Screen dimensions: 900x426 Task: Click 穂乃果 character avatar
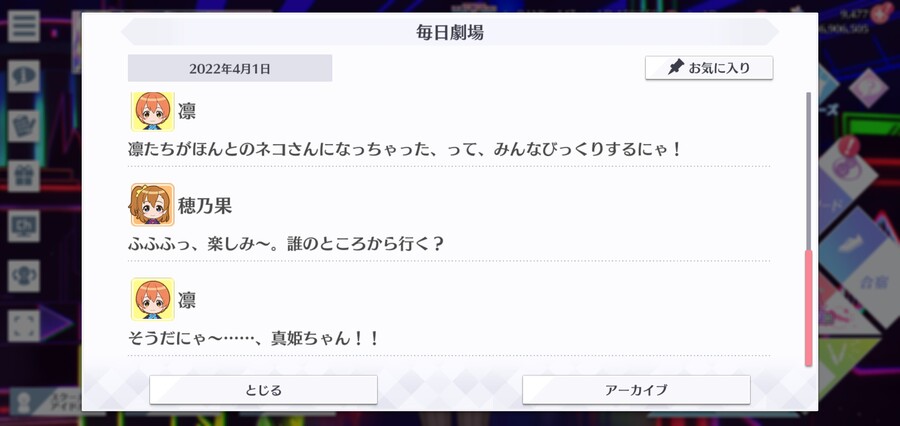coord(152,205)
